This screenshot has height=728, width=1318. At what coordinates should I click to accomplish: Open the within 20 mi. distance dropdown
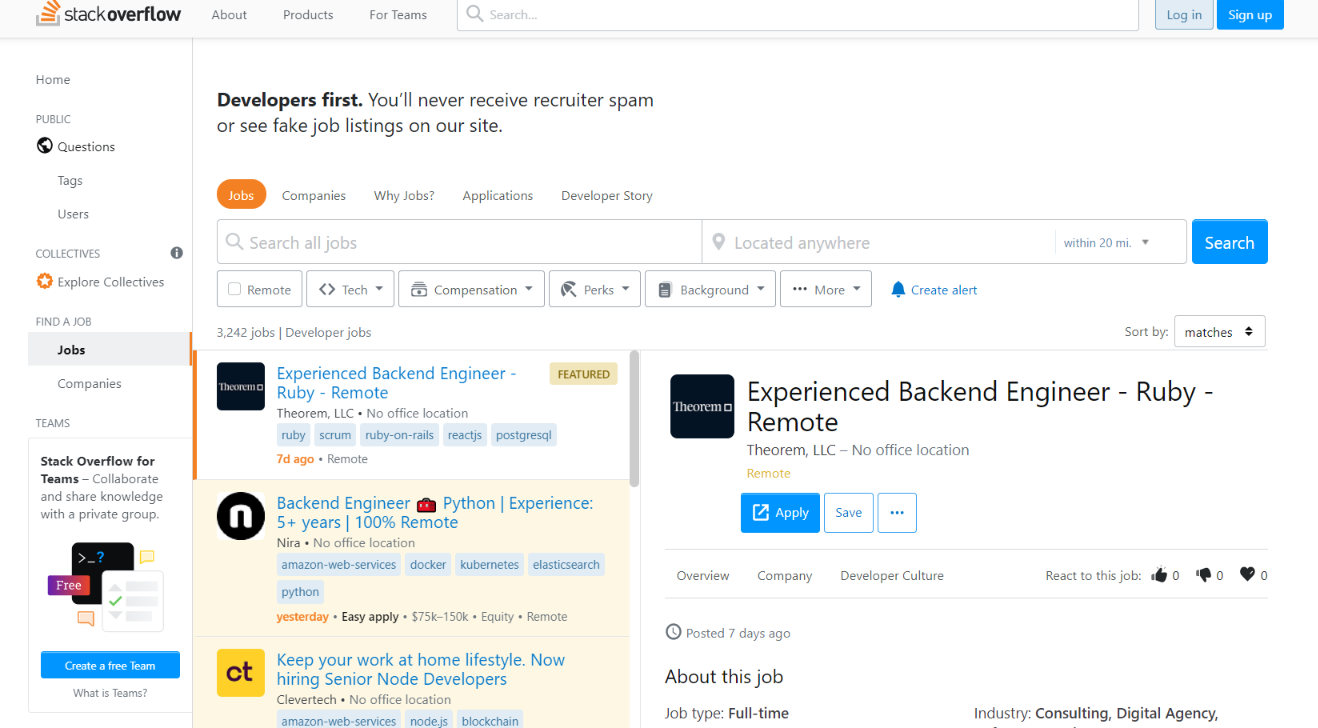click(1106, 242)
